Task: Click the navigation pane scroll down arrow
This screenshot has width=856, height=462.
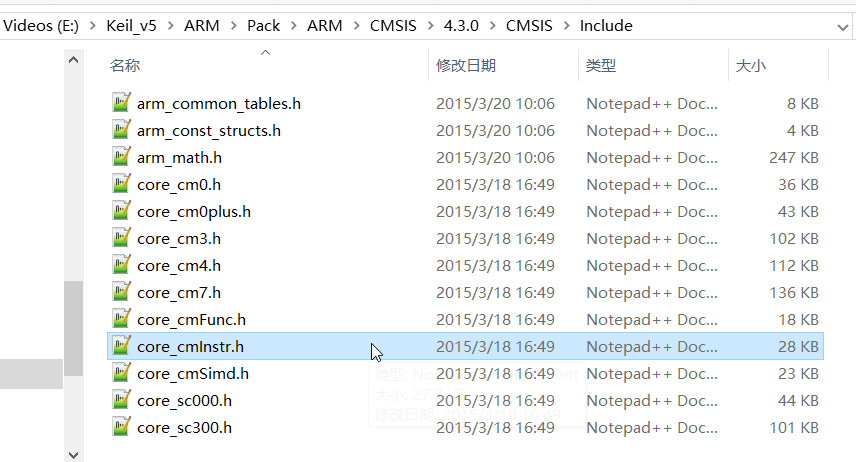Action: 73,454
